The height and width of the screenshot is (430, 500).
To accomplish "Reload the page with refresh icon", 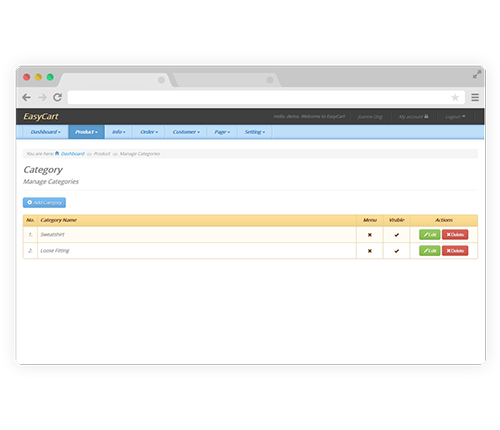I will coord(58,97).
